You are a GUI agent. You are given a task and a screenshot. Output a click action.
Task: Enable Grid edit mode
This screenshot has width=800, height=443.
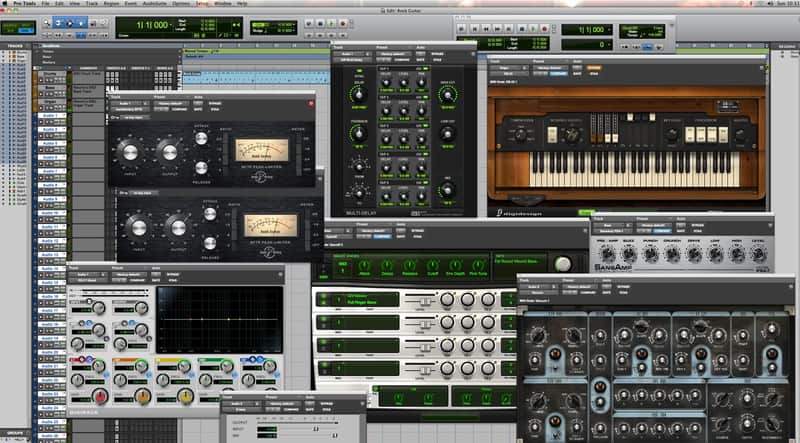pos(26,31)
